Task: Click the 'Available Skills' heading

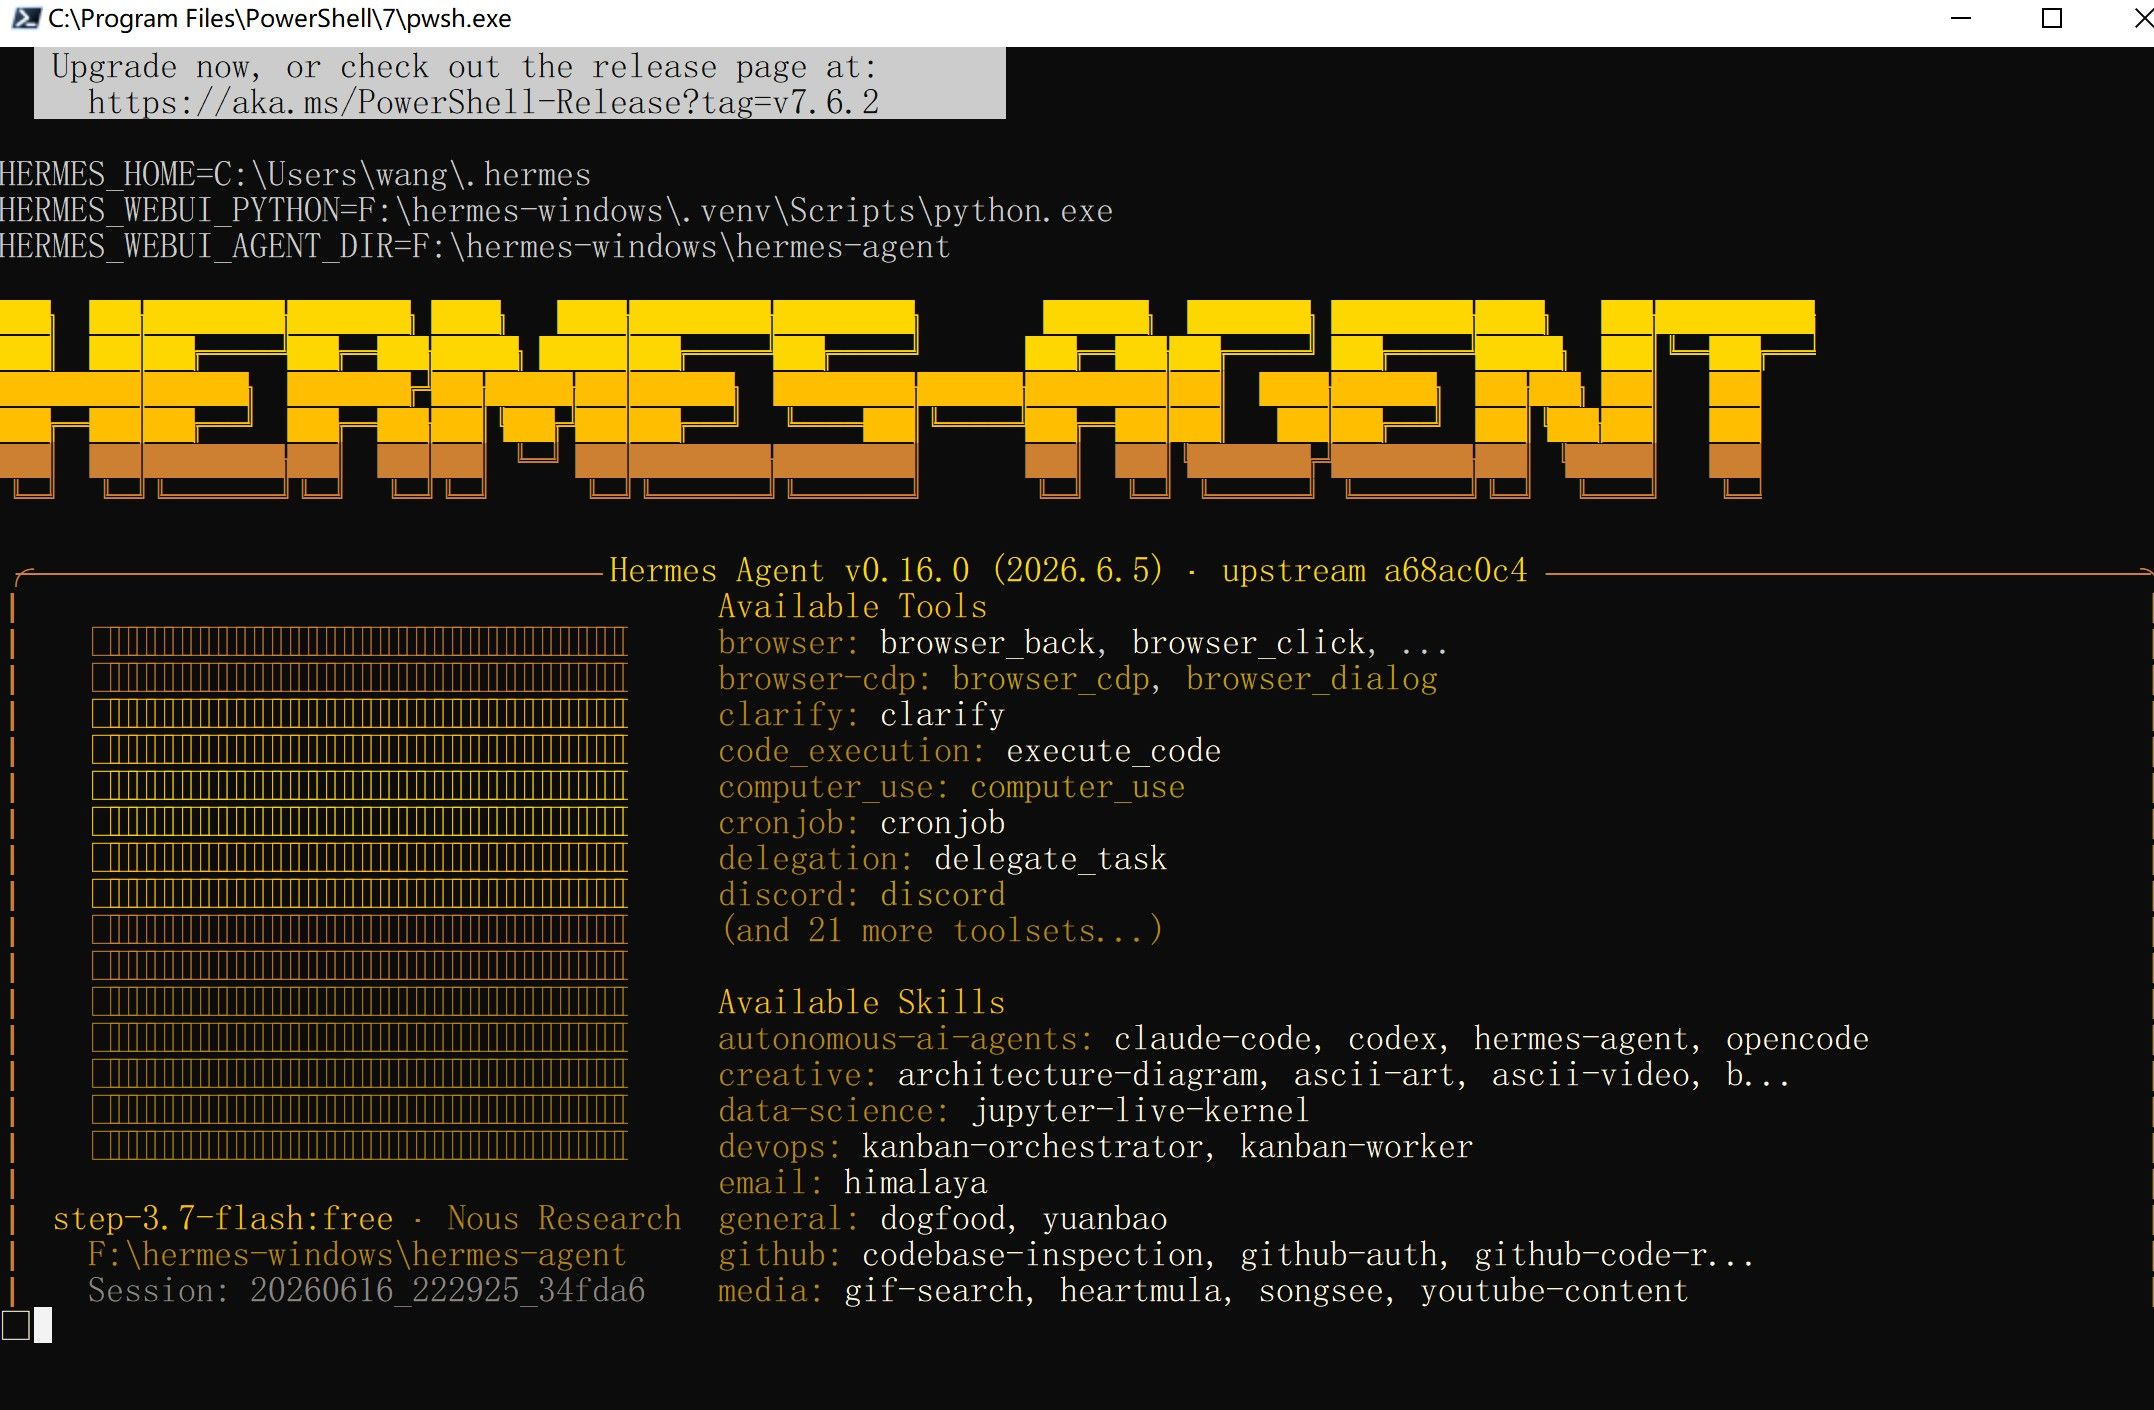Action: click(861, 1003)
